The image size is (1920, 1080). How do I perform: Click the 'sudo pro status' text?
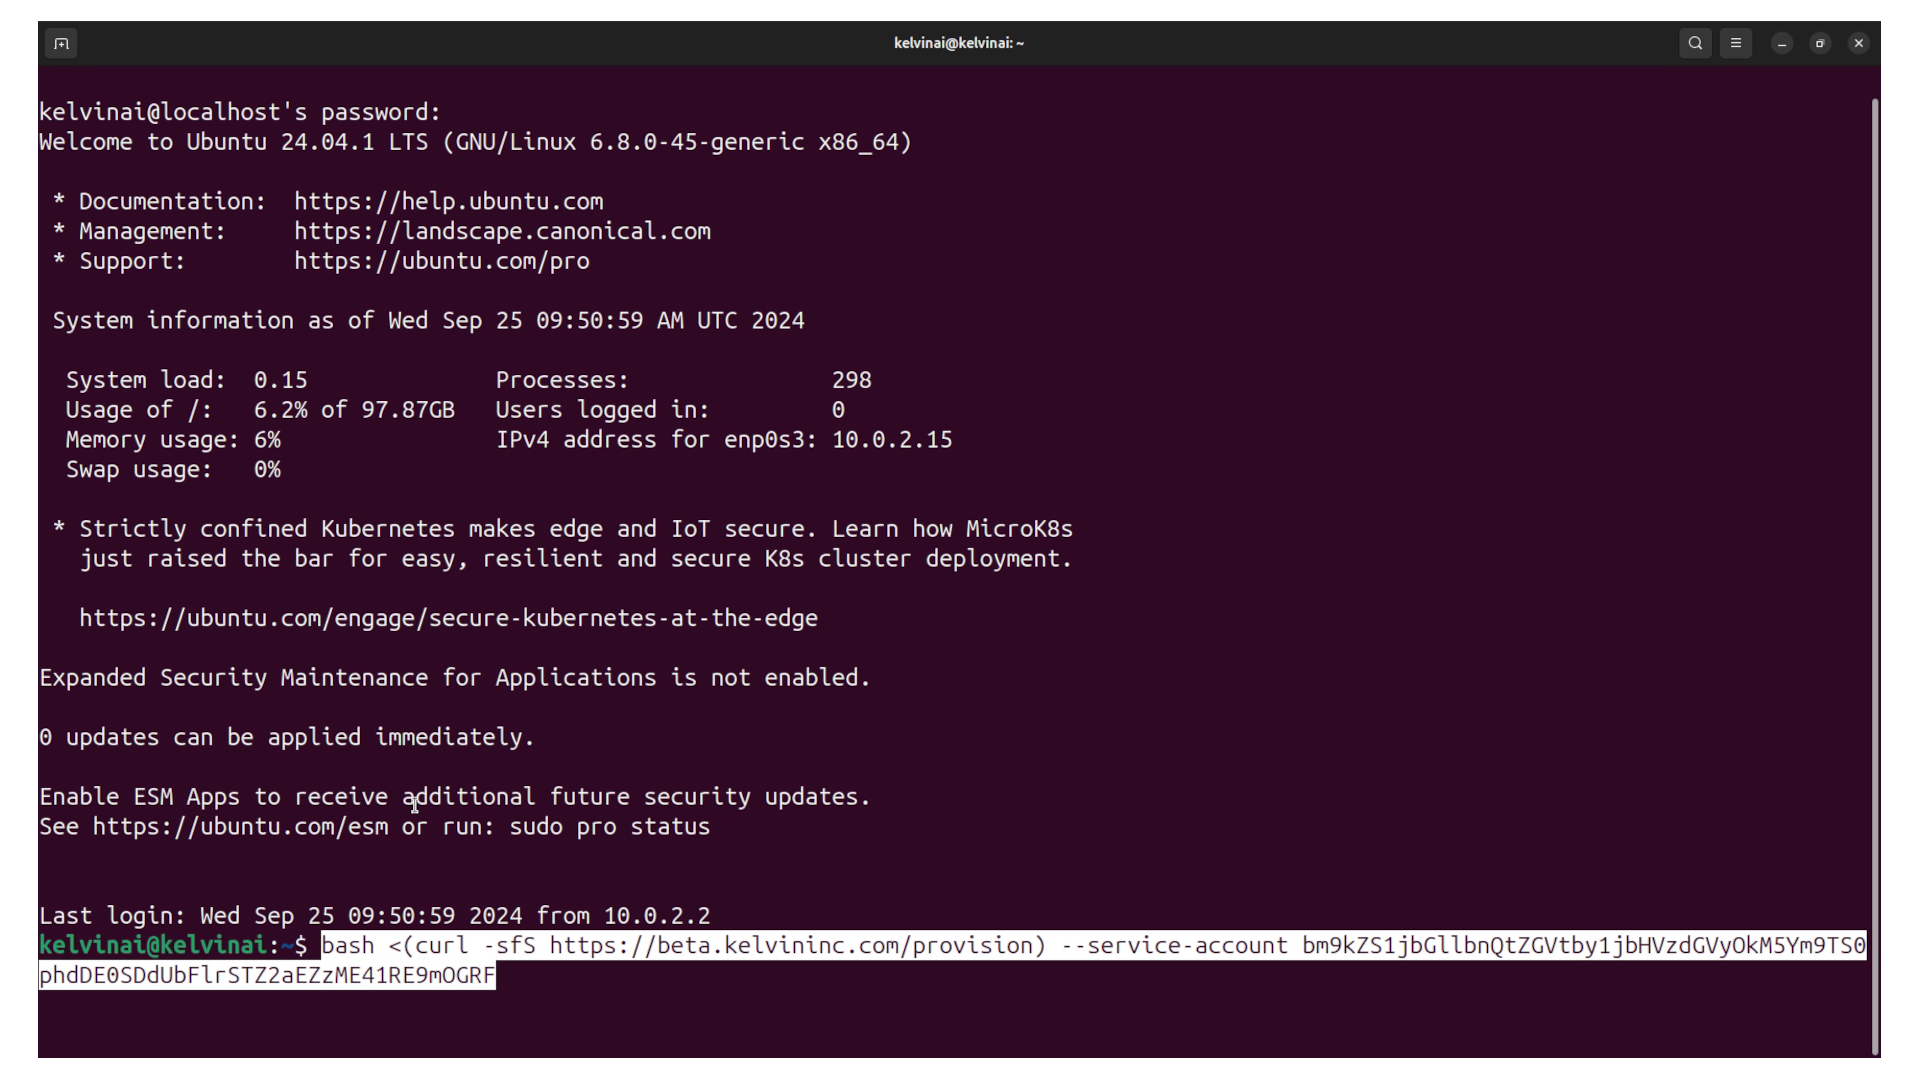(x=609, y=827)
